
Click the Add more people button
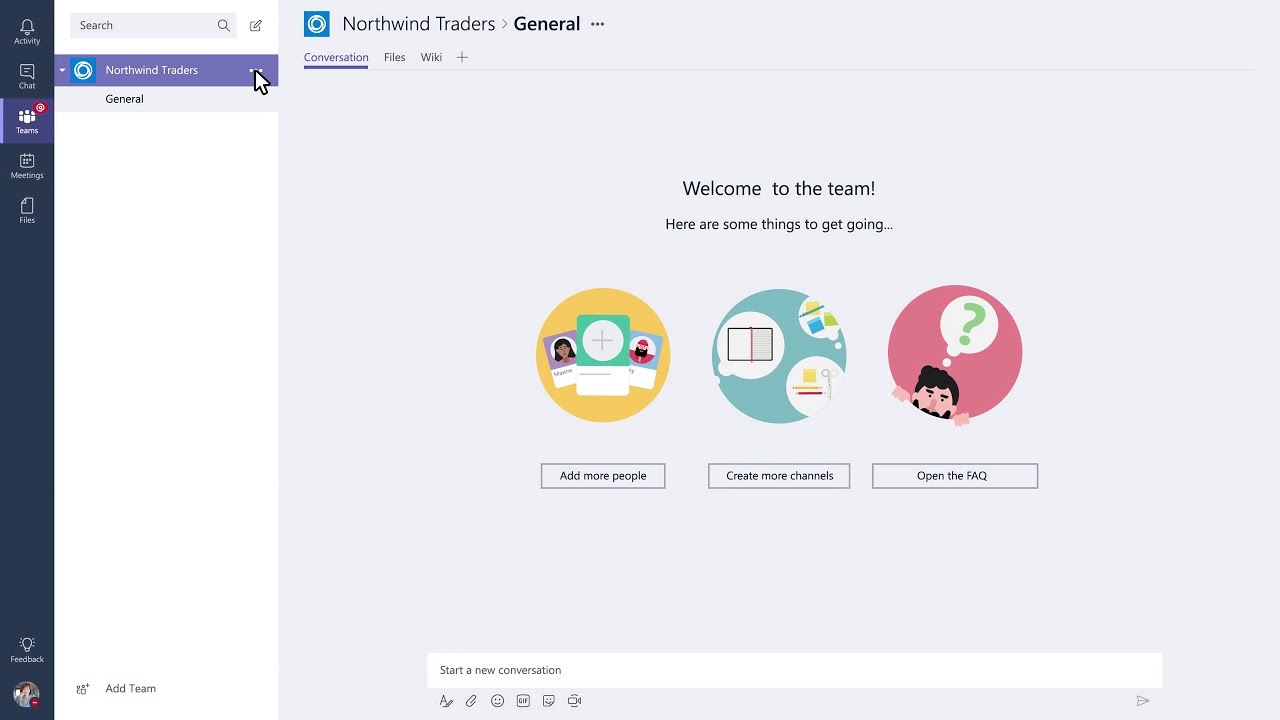603,476
